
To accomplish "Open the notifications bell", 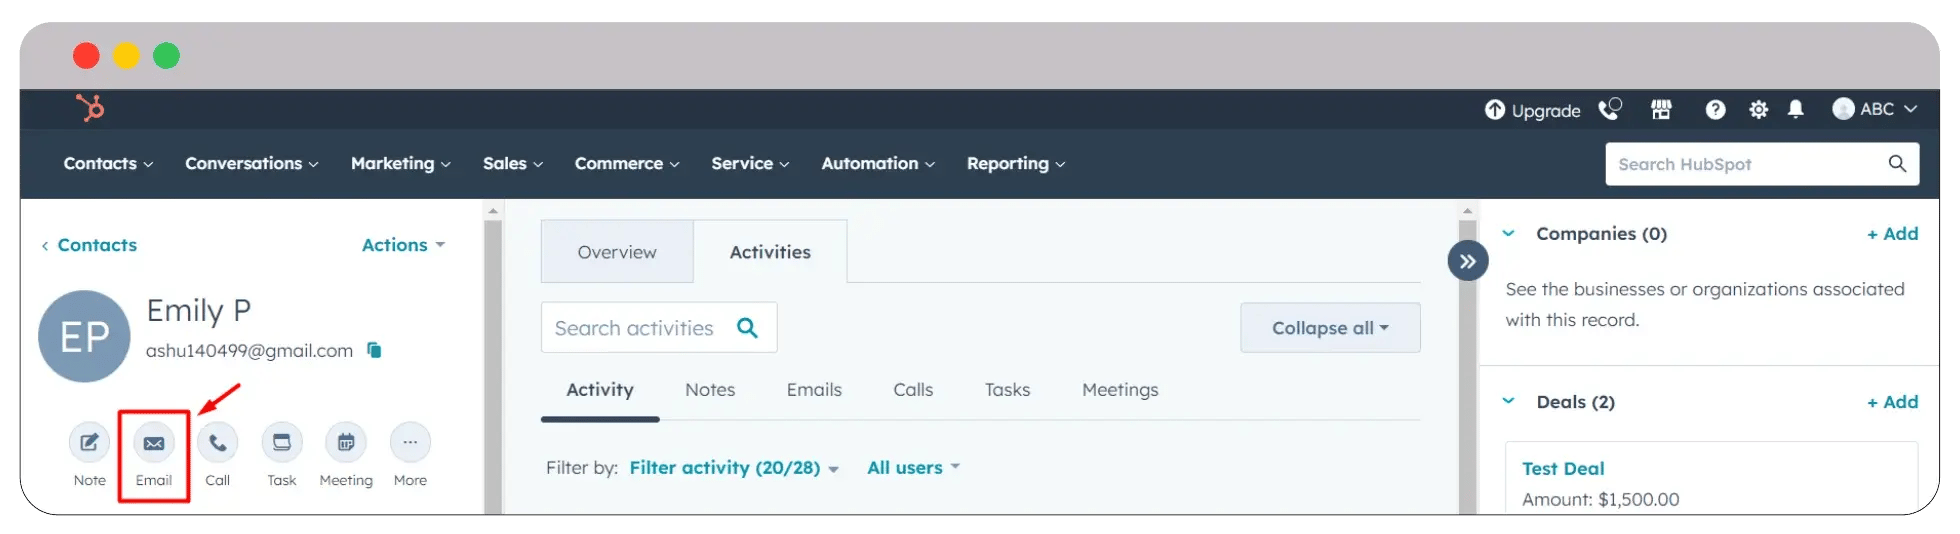I will point(1796,109).
